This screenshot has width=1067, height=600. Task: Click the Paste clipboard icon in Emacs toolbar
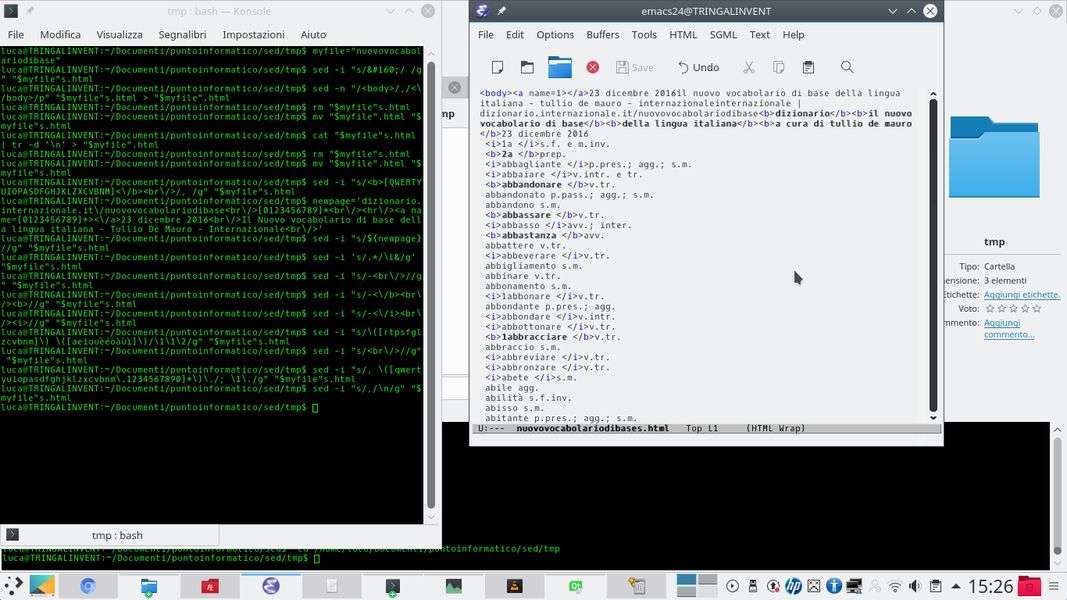pos(808,67)
